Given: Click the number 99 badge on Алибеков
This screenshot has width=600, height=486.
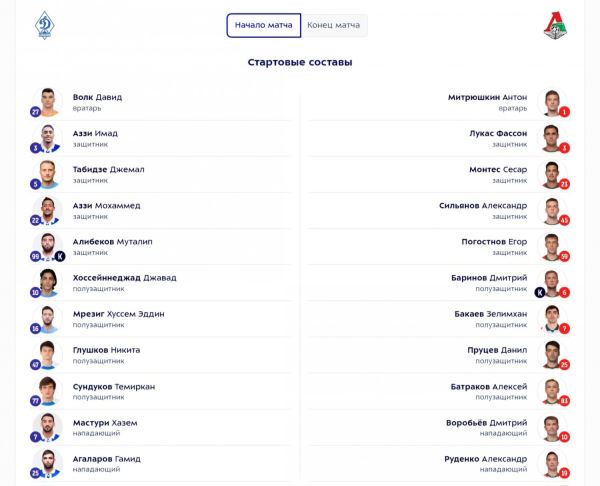Looking at the screenshot, I should [x=36, y=256].
